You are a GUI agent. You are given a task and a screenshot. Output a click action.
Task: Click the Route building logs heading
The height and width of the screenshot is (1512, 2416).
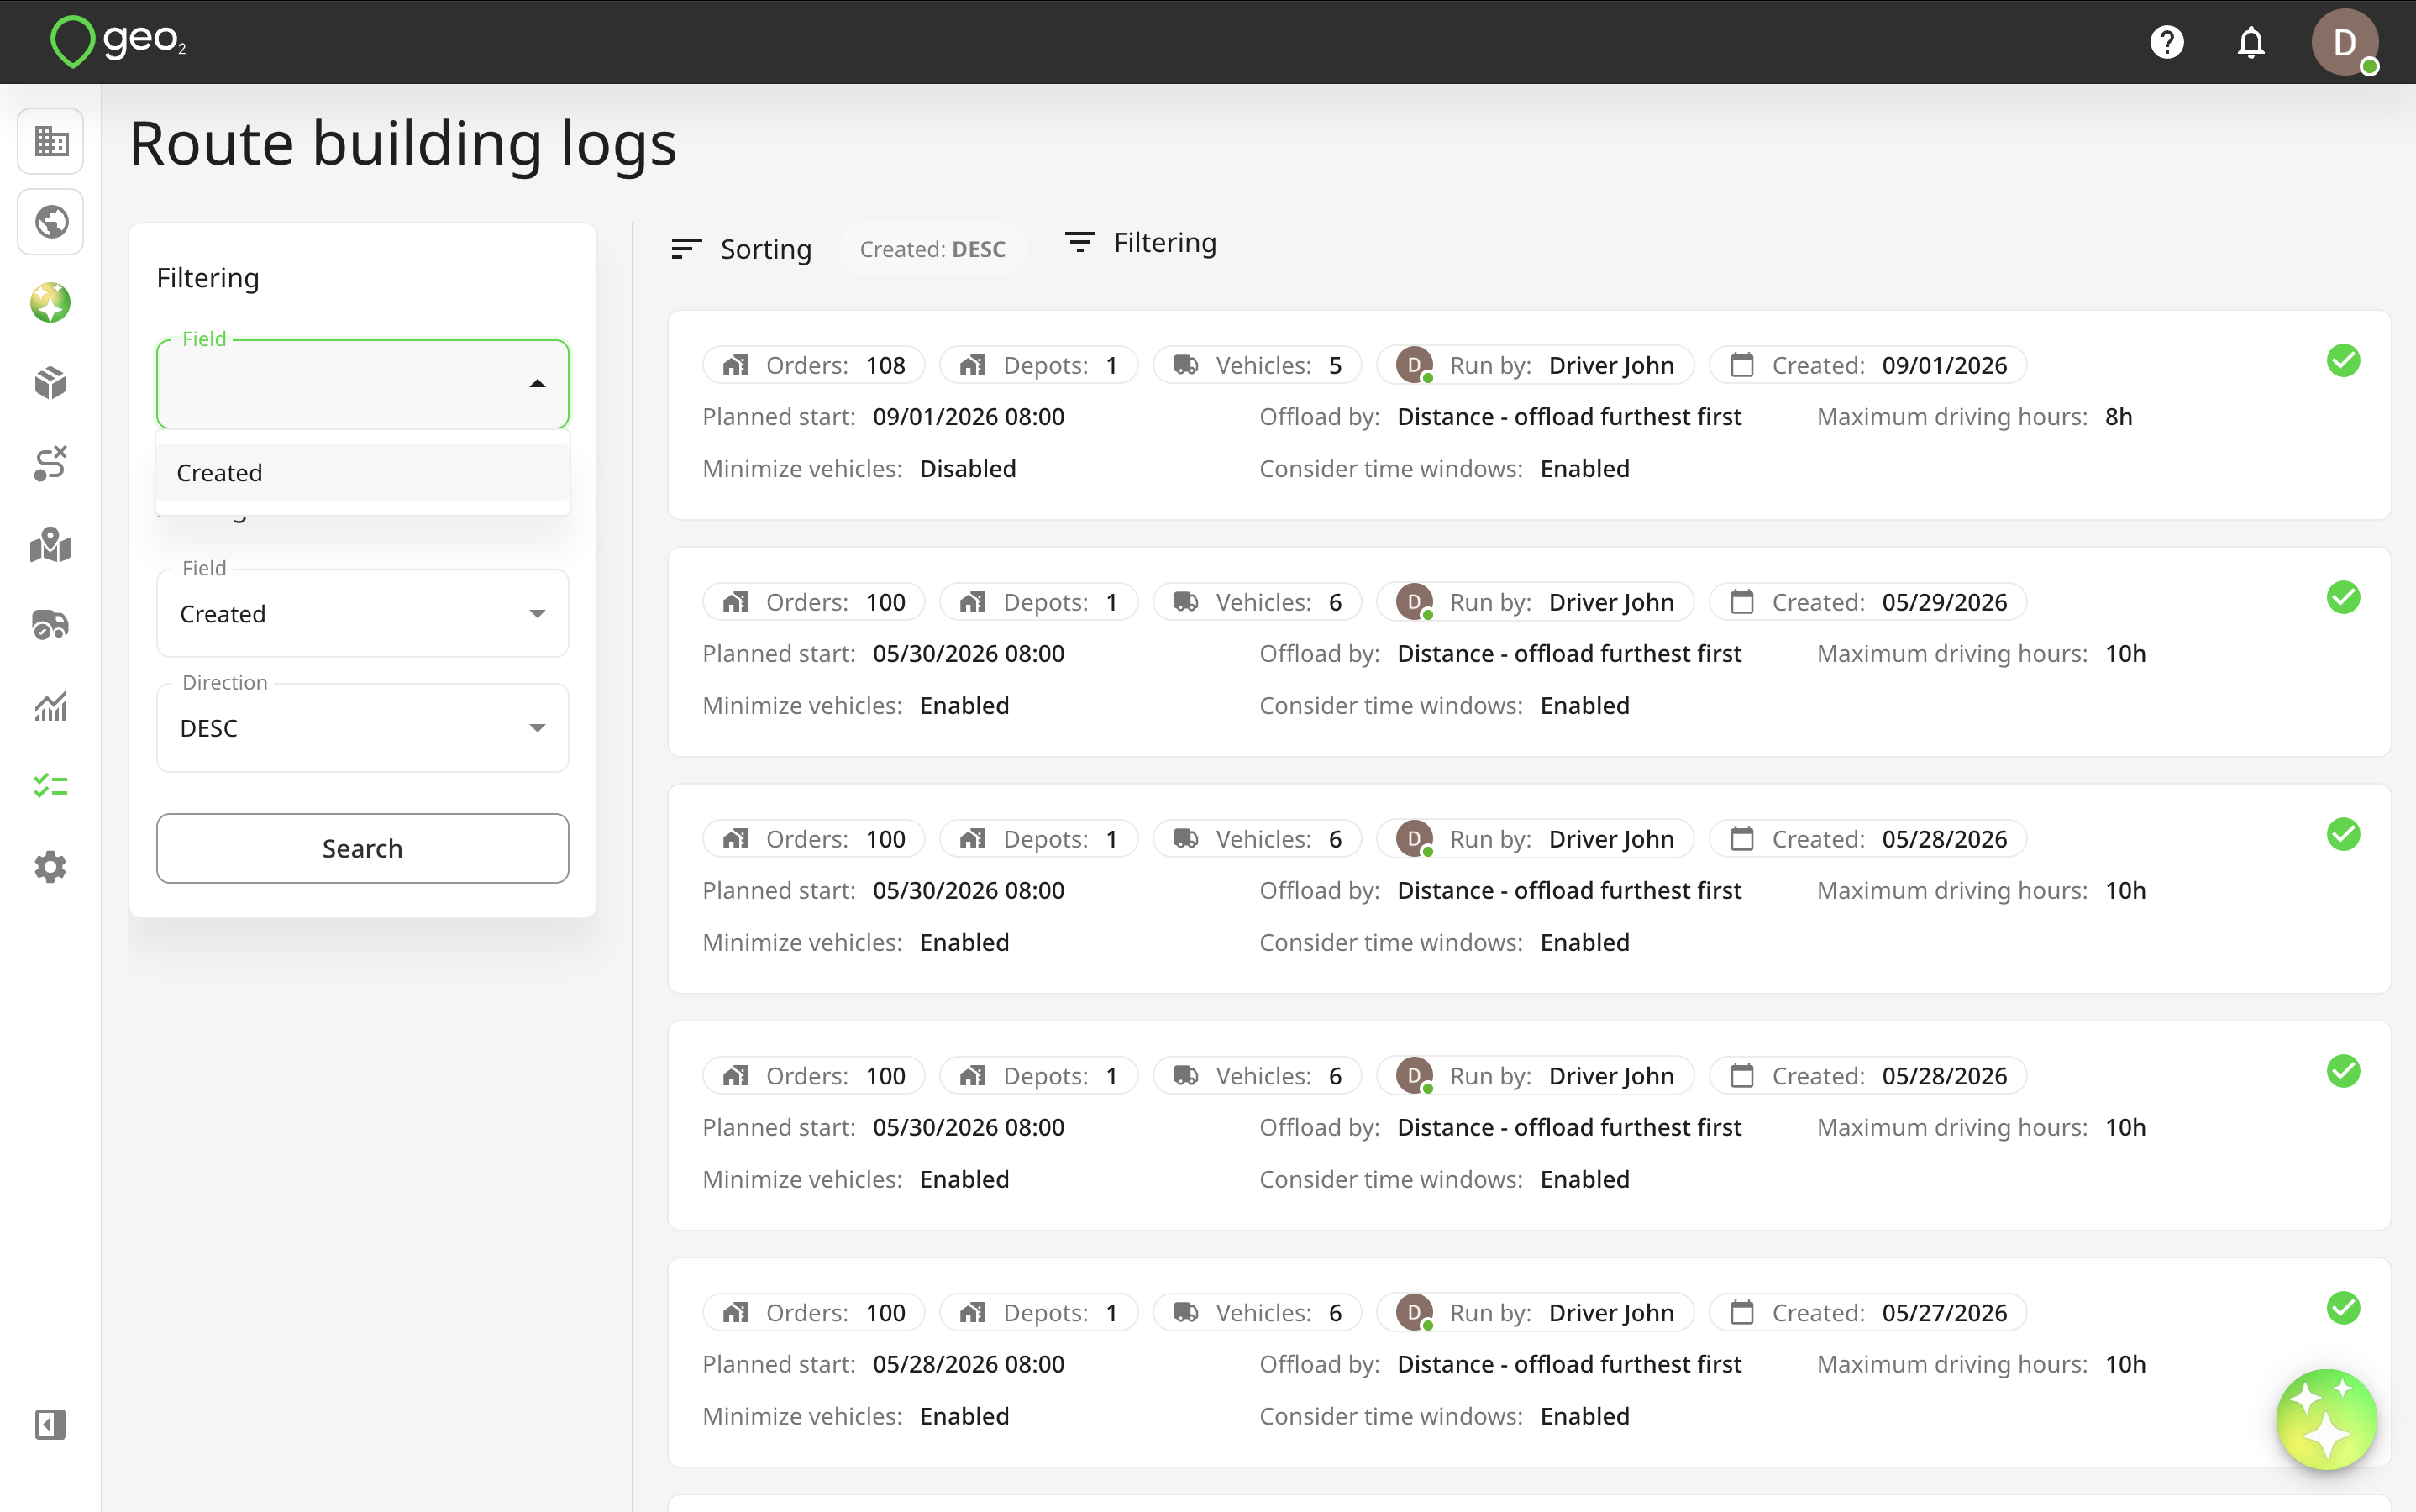[403, 143]
